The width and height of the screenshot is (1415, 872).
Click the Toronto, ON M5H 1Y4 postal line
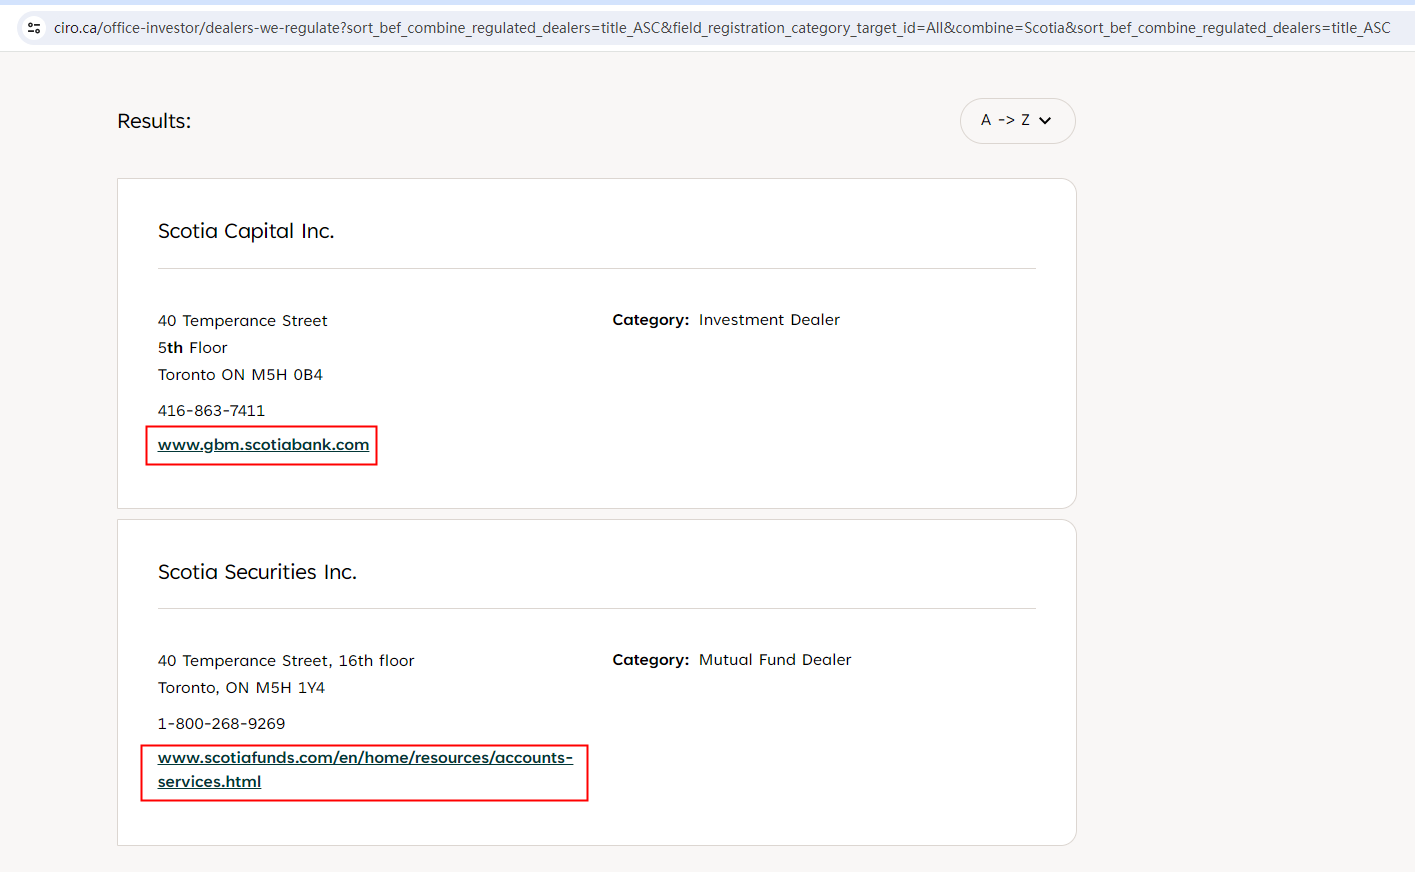click(241, 688)
